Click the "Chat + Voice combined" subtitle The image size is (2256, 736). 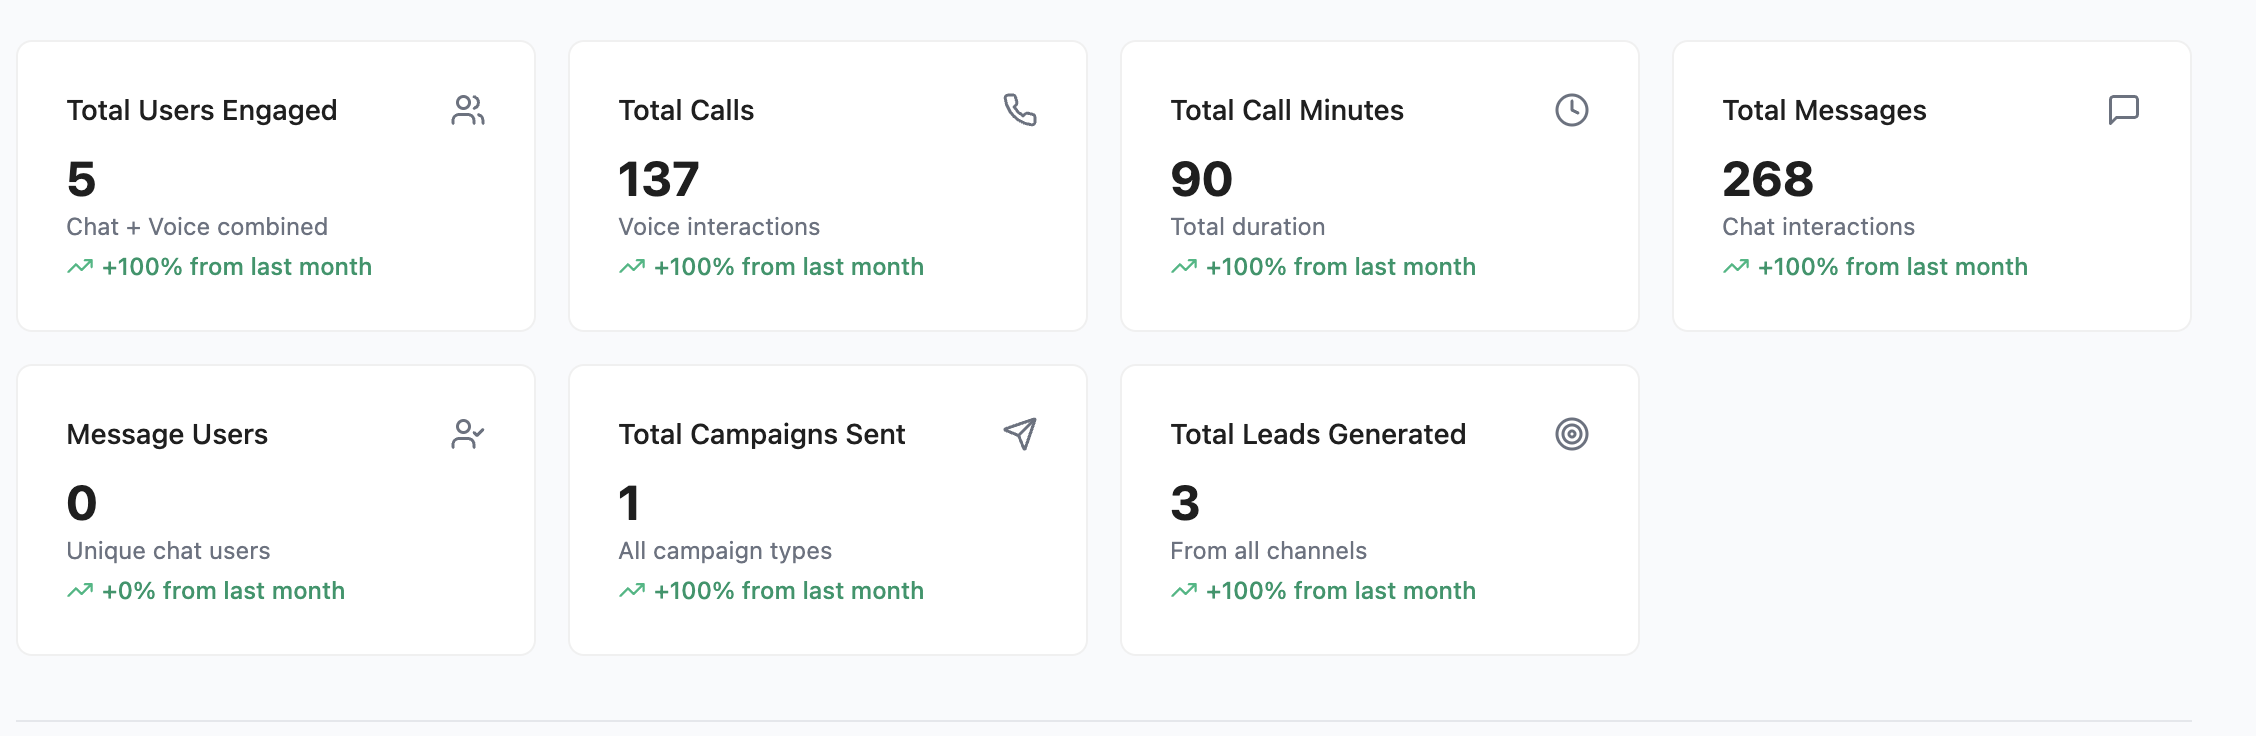[197, 227]
